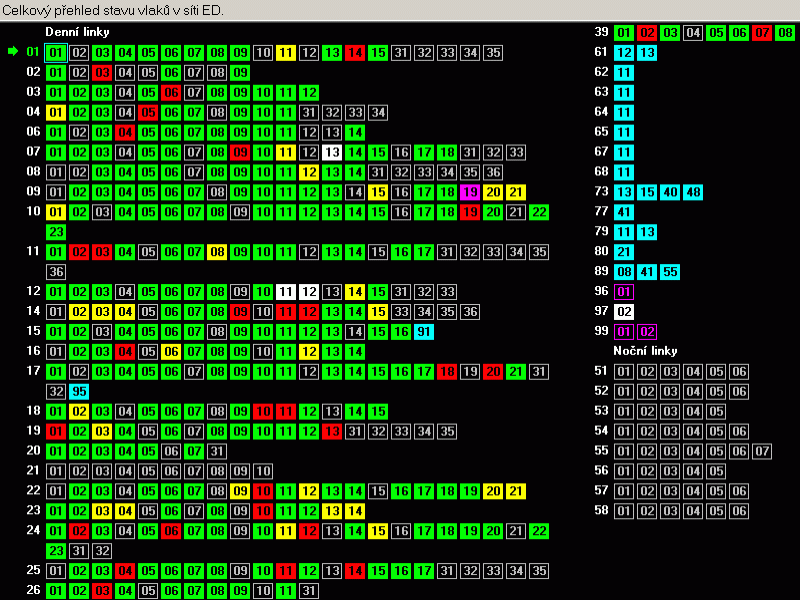800x600 pixels.
Task: Select yellow train 14 on line 12
Action: [x=355, y=291]
